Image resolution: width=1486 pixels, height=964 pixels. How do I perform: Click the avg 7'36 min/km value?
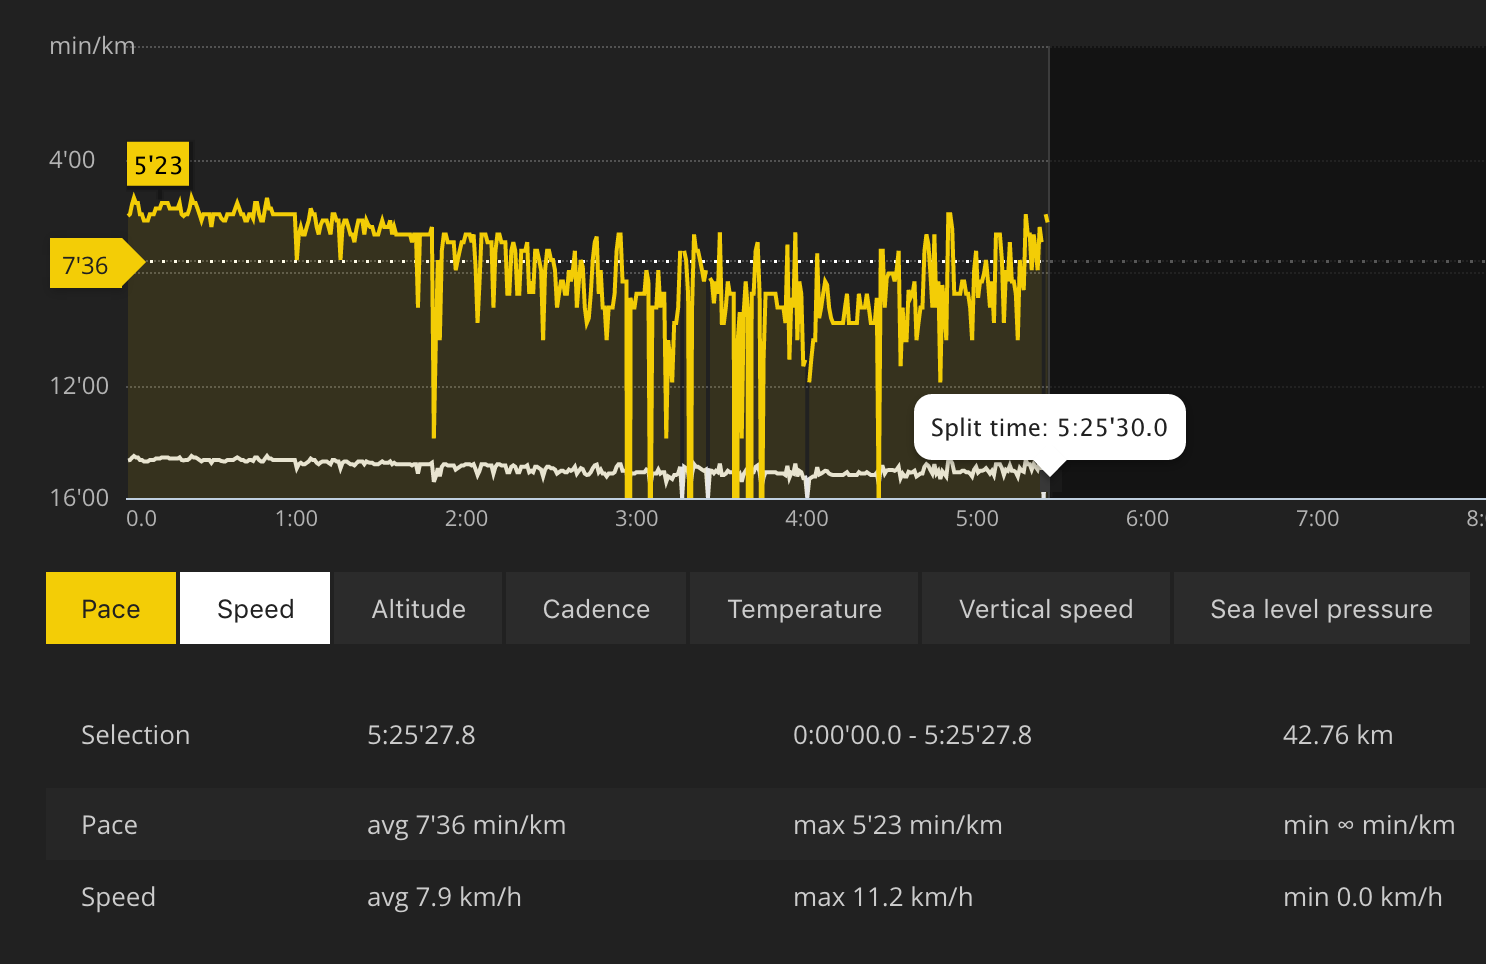point(466,825)
